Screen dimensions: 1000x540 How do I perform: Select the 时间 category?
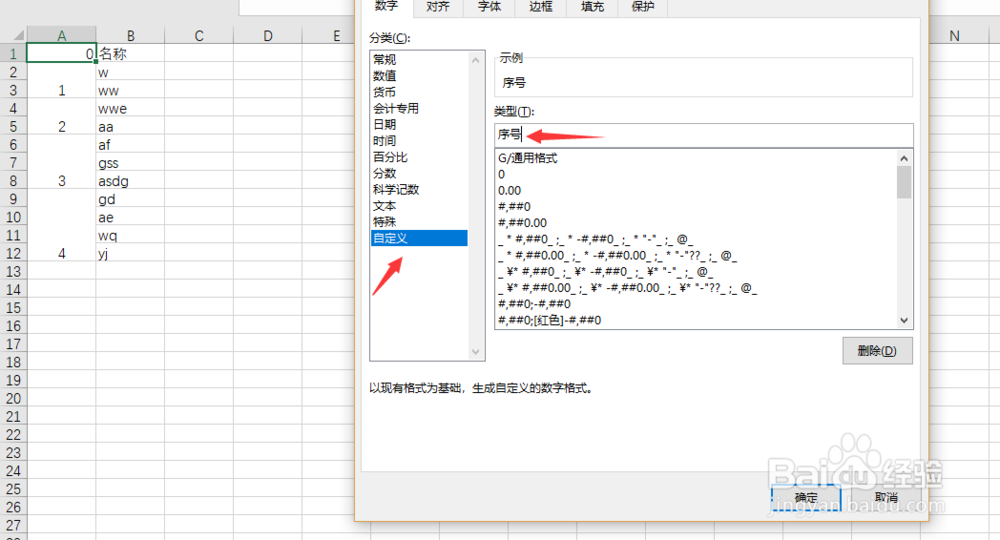[419, 141]
